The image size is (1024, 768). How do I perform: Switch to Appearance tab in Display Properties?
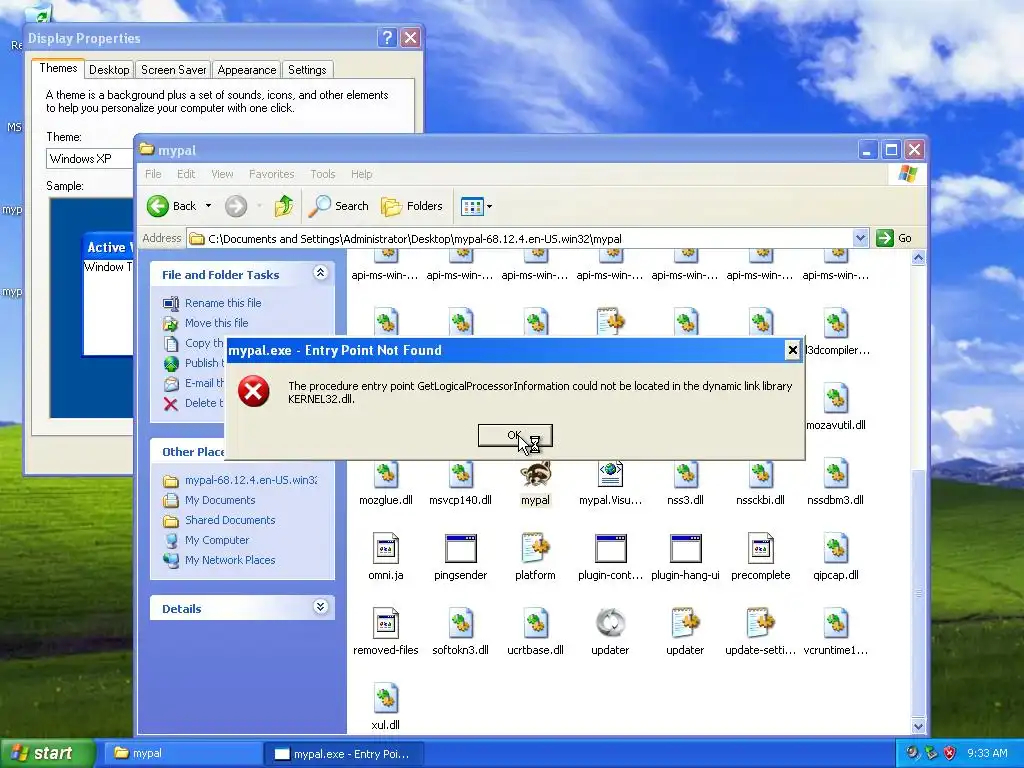(x=247, y=70)
